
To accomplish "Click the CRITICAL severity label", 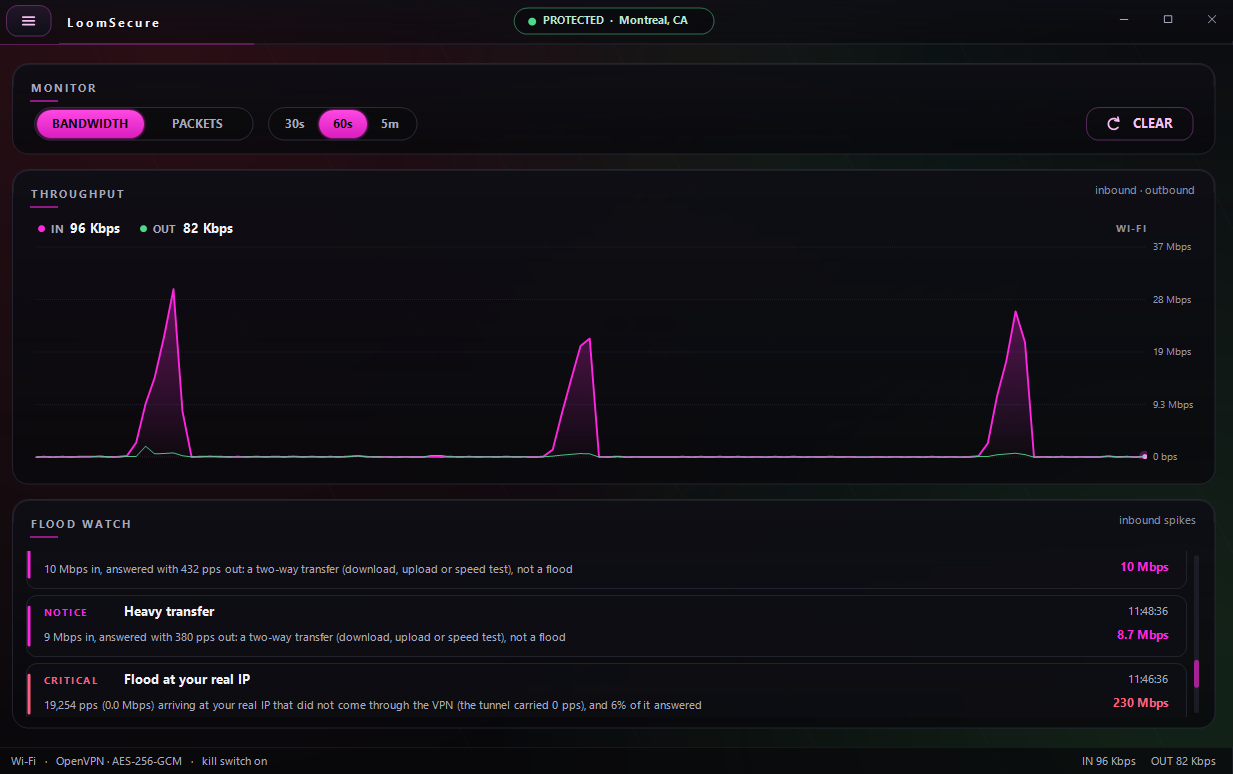I will click(x=71, y=681).
